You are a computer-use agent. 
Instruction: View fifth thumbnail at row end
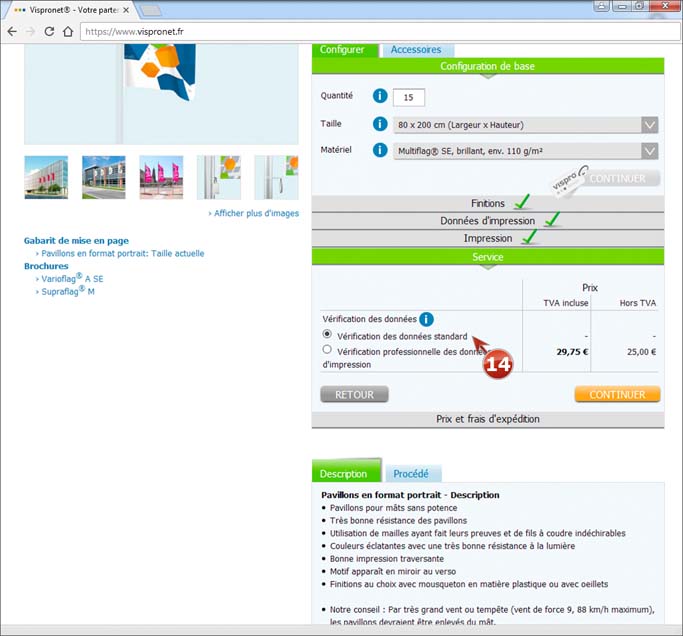tap(277, 177)
